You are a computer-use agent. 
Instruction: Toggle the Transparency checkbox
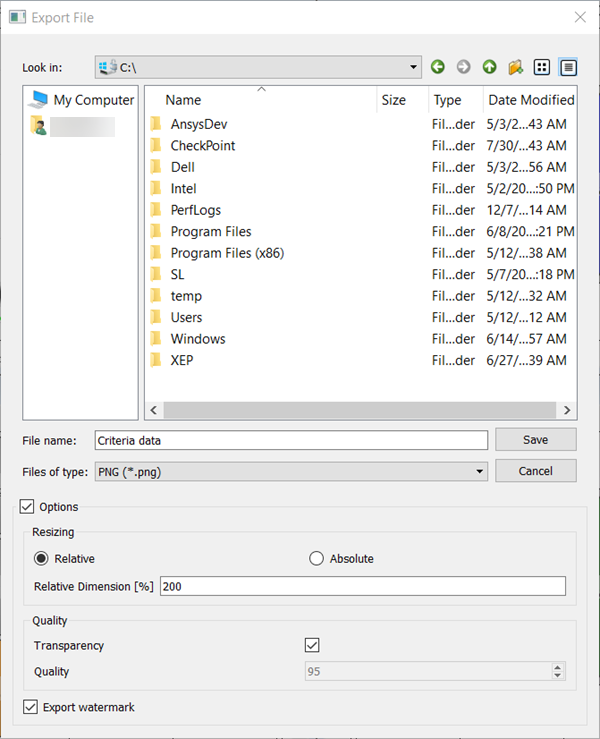[312, 645]
